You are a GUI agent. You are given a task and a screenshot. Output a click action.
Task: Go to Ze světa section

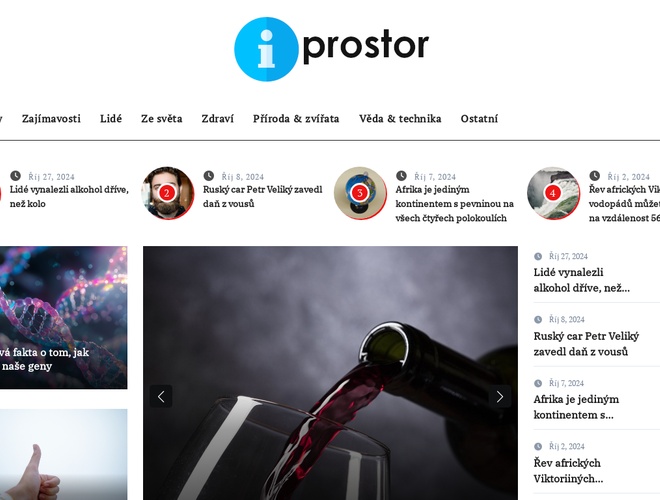click(x=162, y=119)
